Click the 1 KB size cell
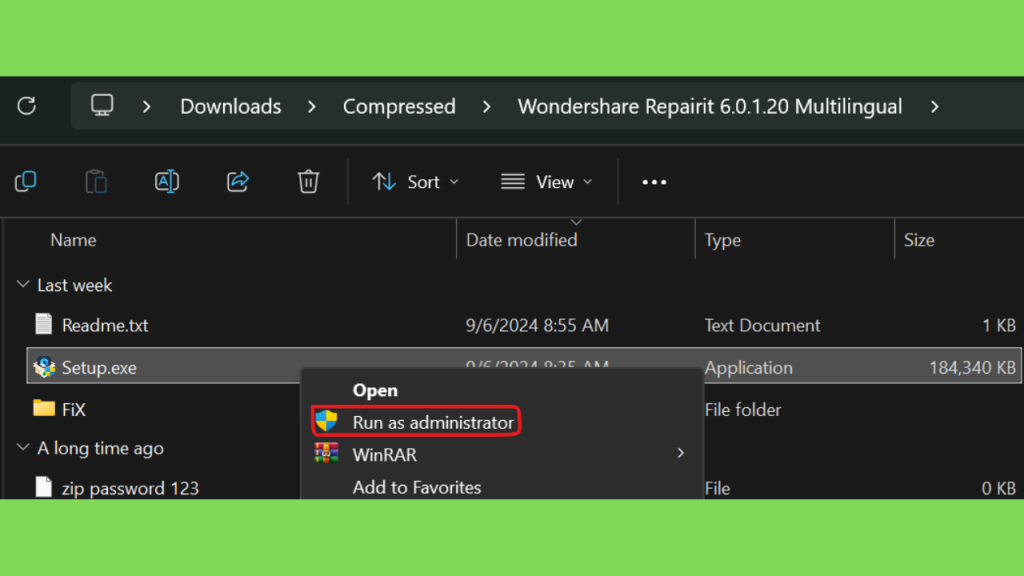 (x=999, y=325)
